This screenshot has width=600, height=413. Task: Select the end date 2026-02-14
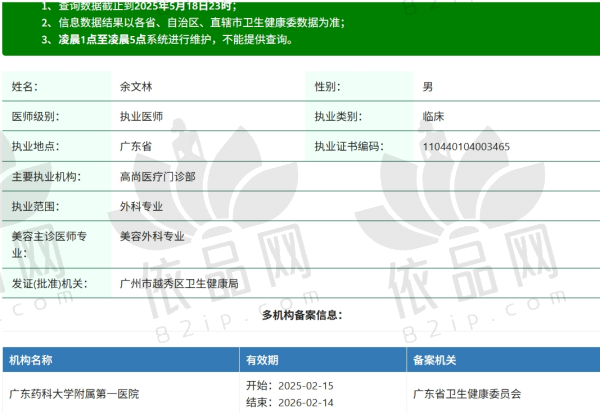tap(306, 403)
